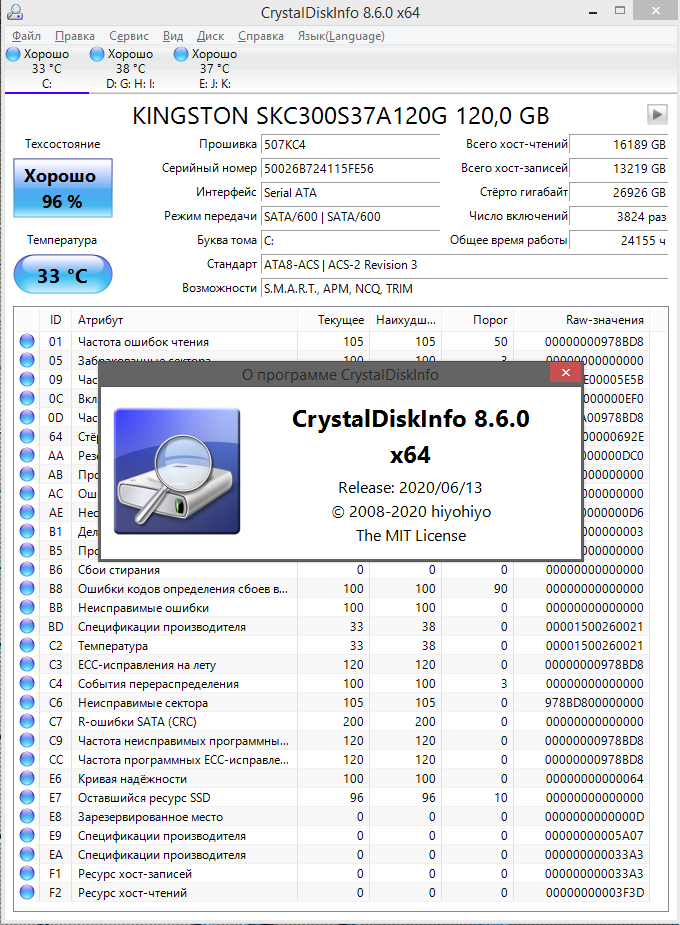Open the Правка menu
This screenshot has height=925, width=680.
(x=74, y=36)
